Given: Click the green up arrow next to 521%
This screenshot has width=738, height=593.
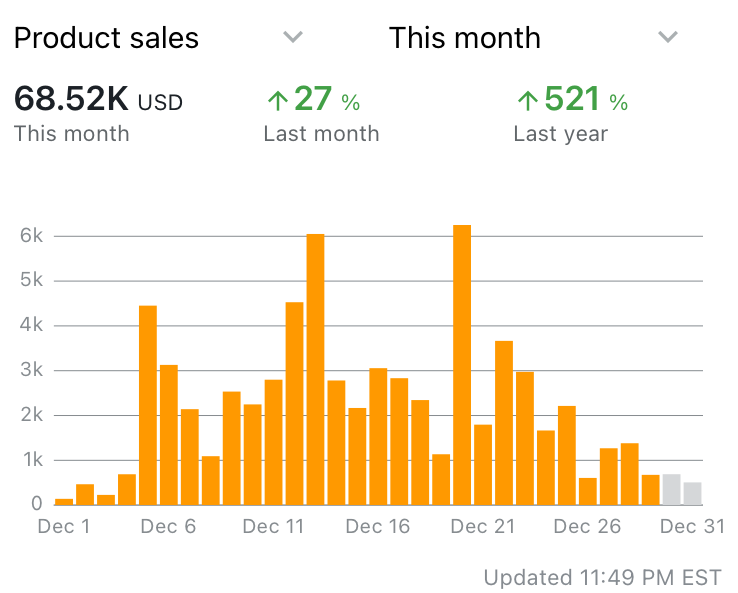Looking at the screenshot, I should point(527,100).
